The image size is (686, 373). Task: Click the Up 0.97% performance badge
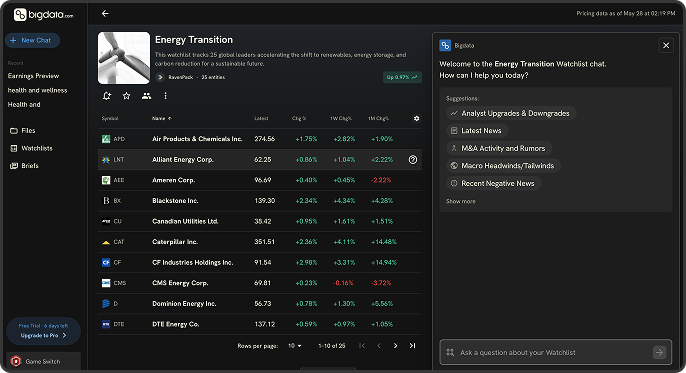click(402, 77)
